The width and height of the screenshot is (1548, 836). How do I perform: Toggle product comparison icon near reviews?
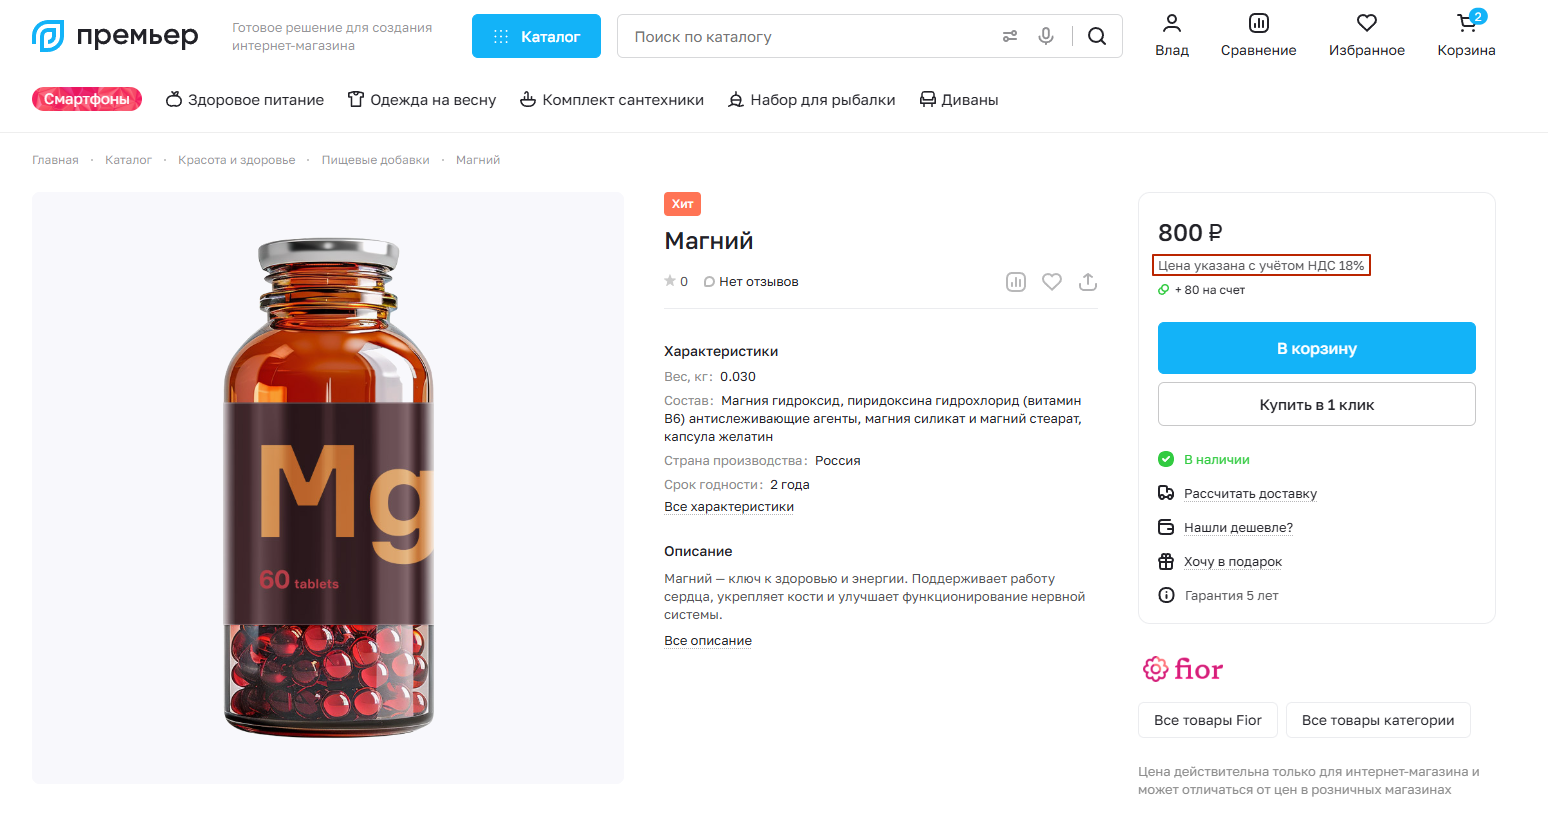click(1016, 282)
